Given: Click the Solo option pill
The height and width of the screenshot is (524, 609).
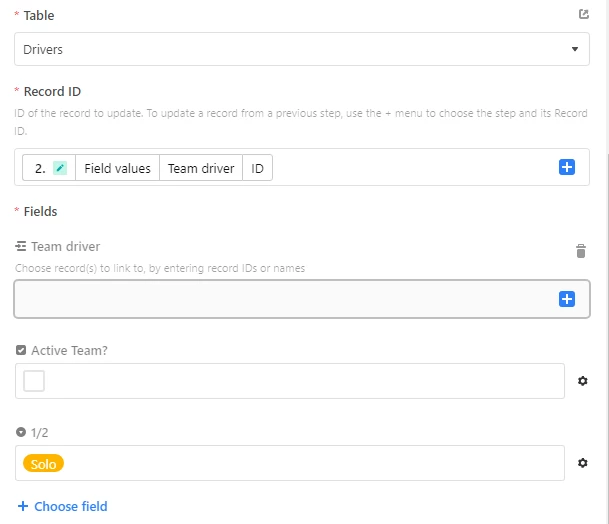Looking at the screenshot, I should coord(43,463).
